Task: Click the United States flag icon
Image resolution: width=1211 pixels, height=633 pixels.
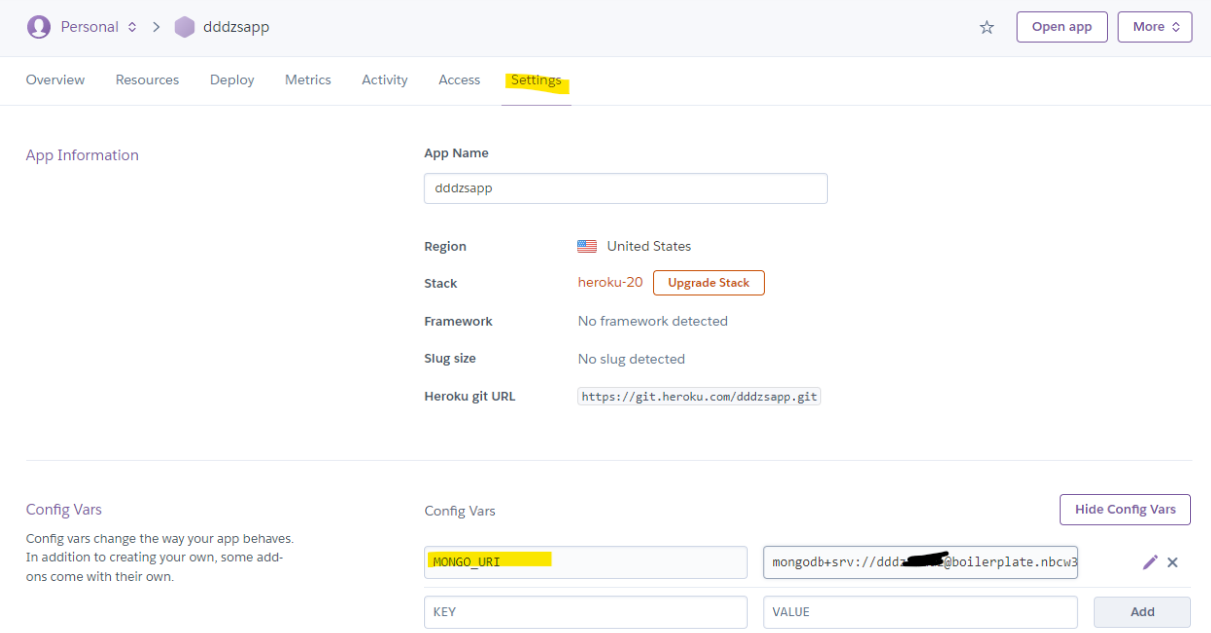Action: point(587,246)
